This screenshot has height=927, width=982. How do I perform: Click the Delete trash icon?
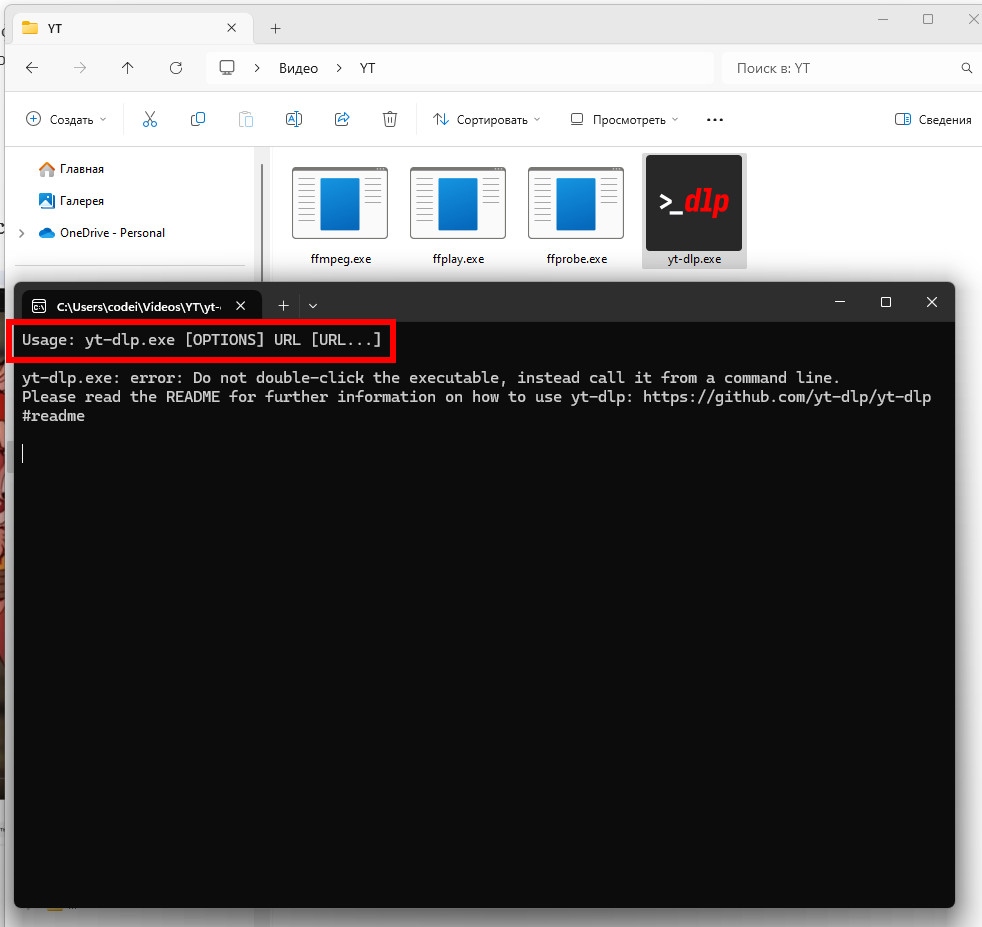click(x=390, y=119)
